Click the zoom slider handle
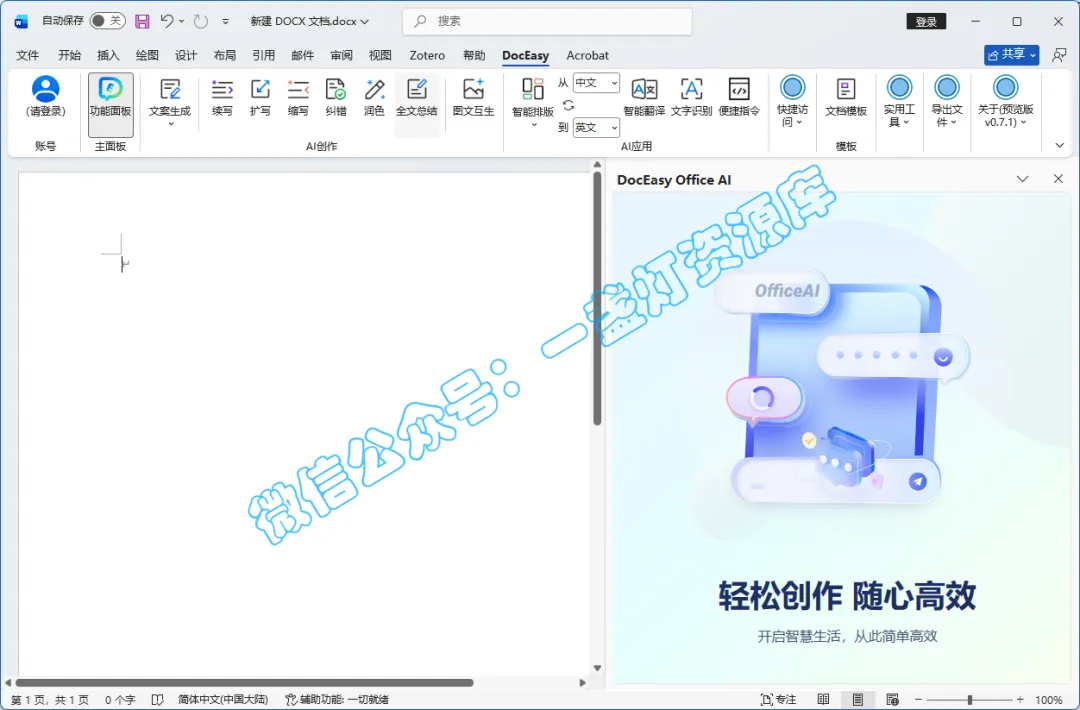The image size is (1080, 710). coord(970,700)
